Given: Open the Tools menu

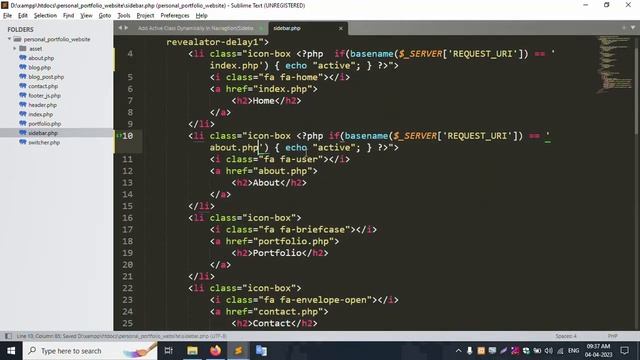Looking at the screenshot, I should pyautogui.click(x=124, y=16).
